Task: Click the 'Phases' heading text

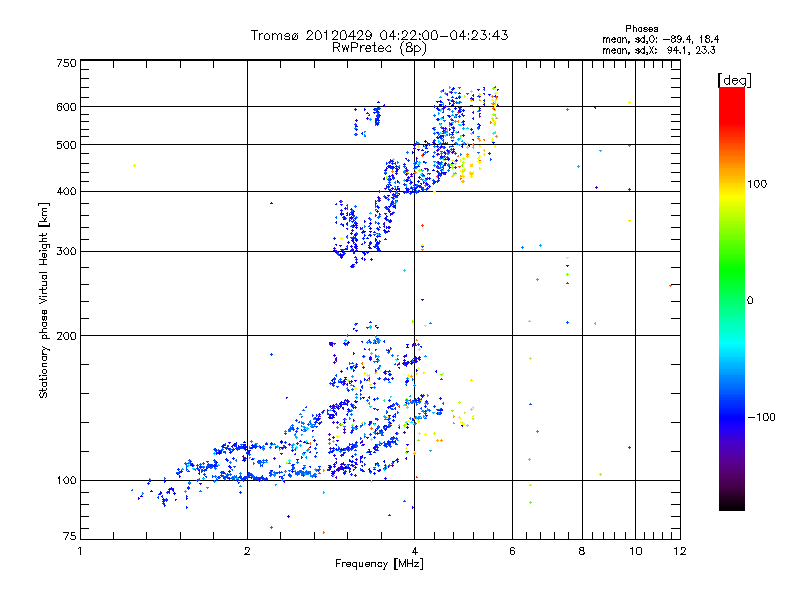Action: (641, 29)
